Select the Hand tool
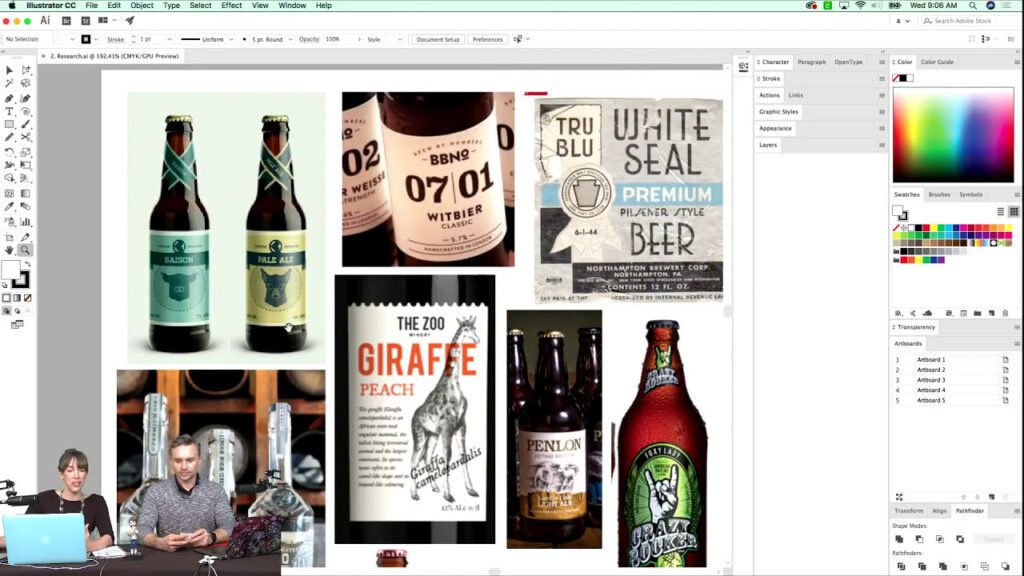Image resolution: width=1024 pixels, height=576 pixels. point(9,250)
